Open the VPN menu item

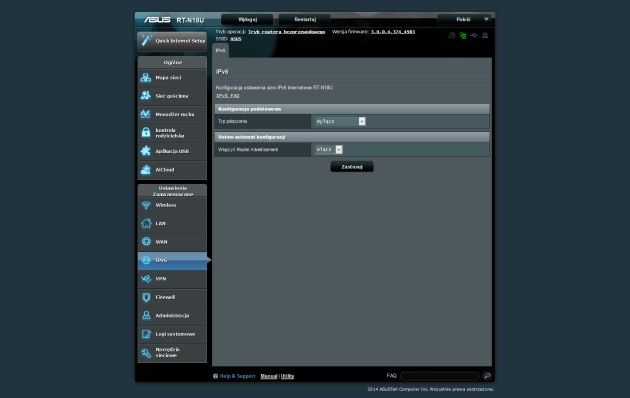click(172, 279)
